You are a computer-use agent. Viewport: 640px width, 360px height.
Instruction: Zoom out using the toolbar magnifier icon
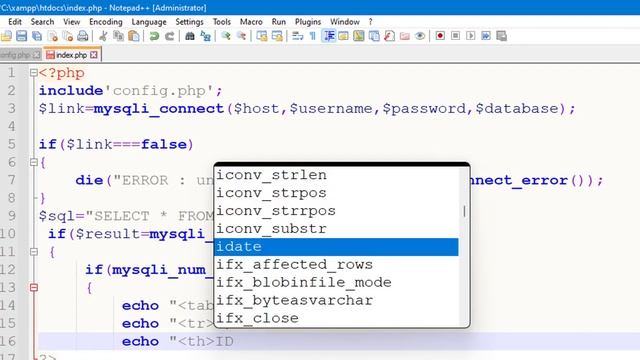241,36
